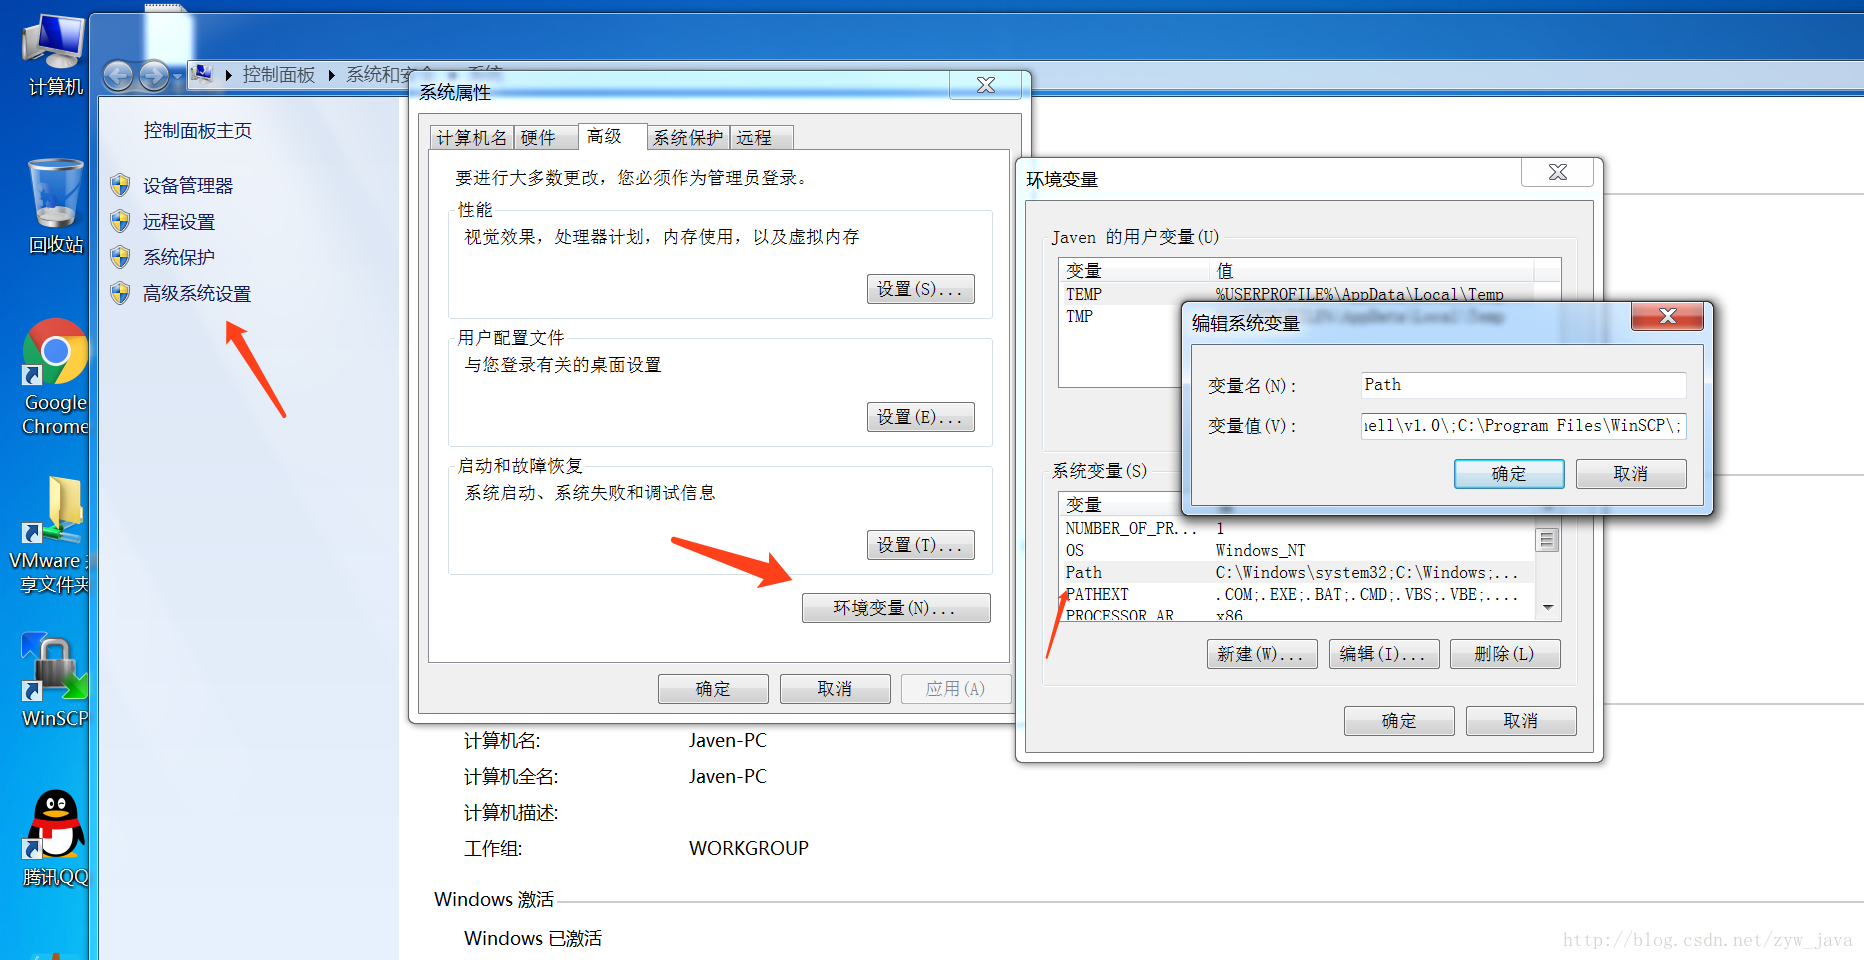Click the shield icon beside 系统保护

[120, 257]
